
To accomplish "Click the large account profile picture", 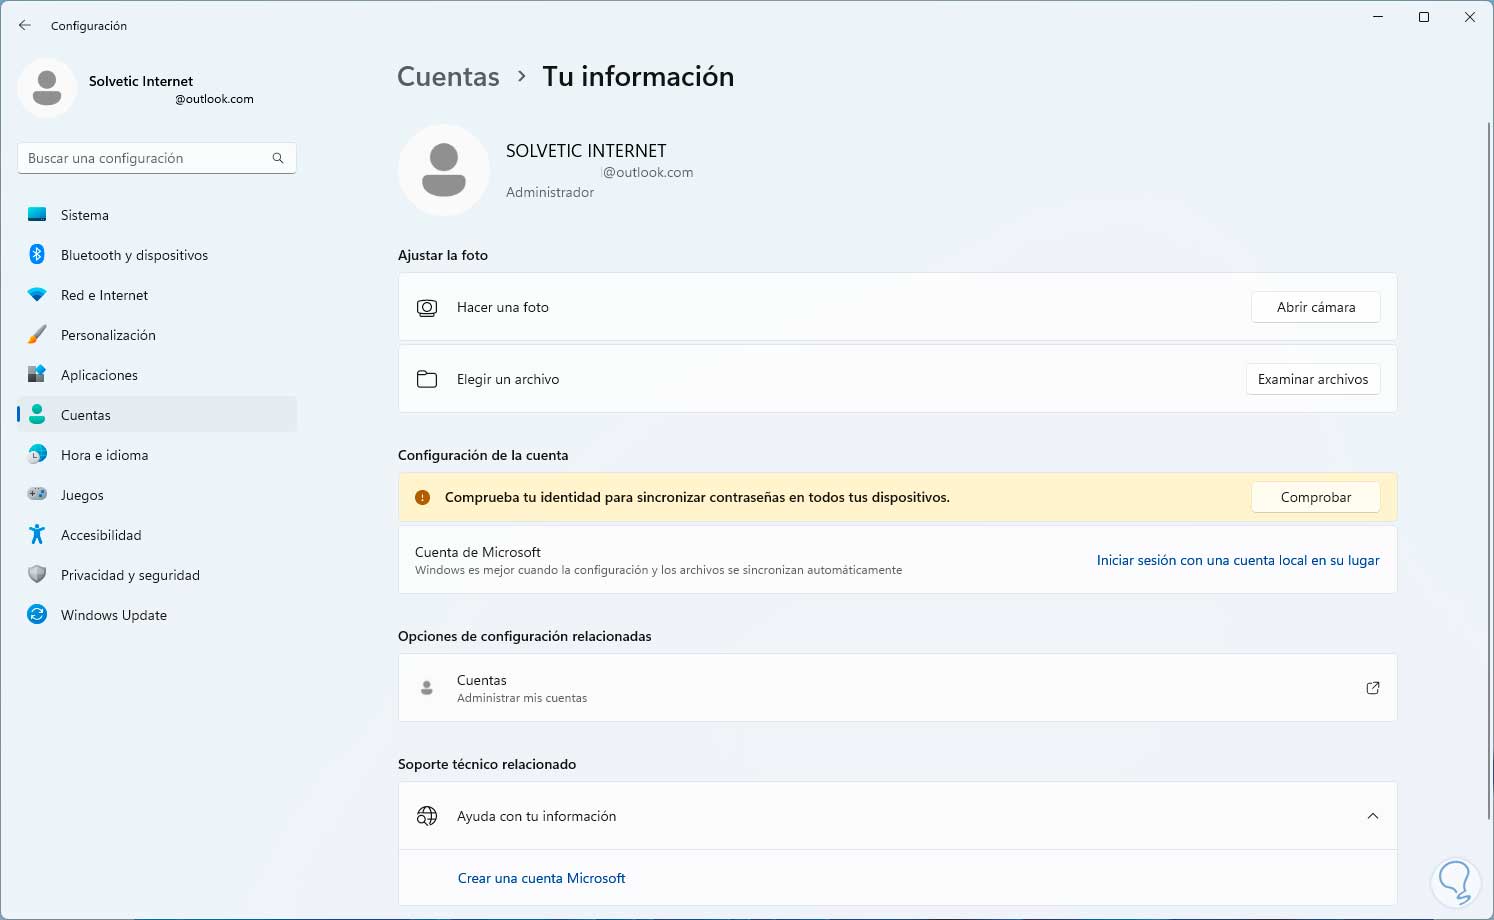I will (444, 170).
